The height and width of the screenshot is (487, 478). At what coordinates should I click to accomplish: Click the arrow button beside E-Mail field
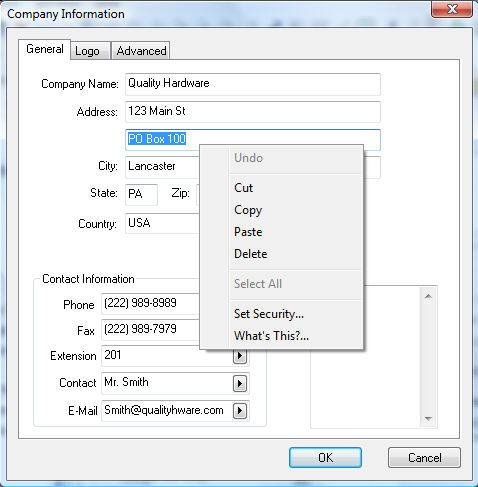click(x=240, y=411)
